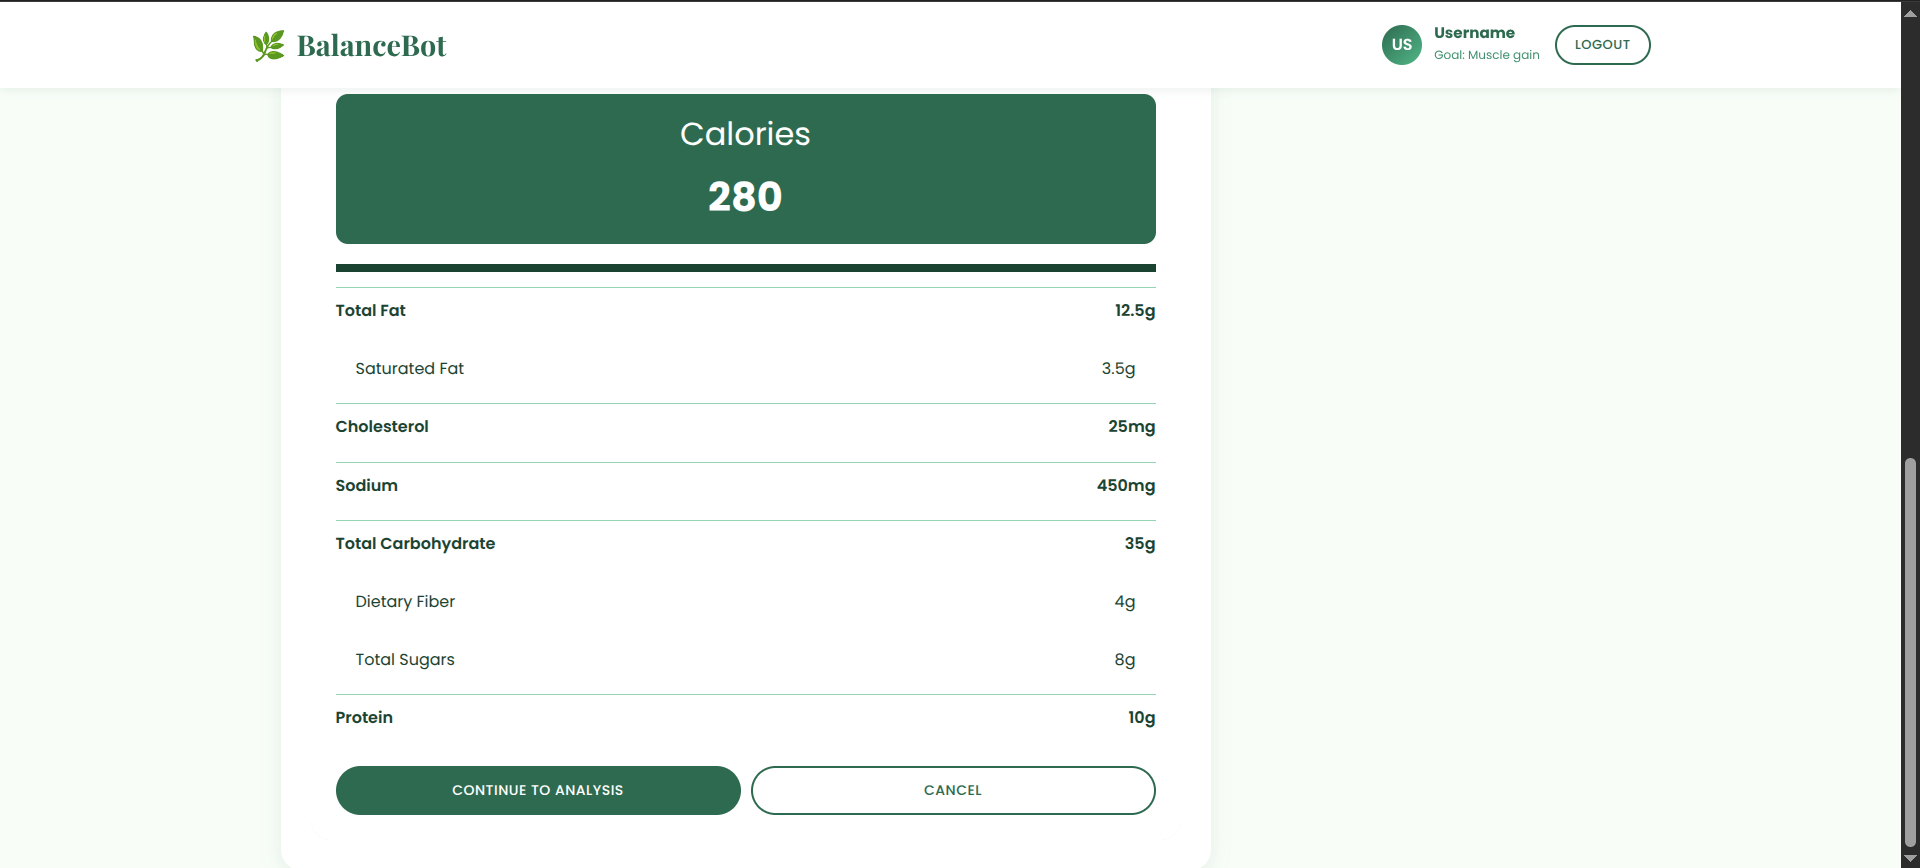Cancel the nutrition facts review

pyautogui.click(x=953, y=790)
